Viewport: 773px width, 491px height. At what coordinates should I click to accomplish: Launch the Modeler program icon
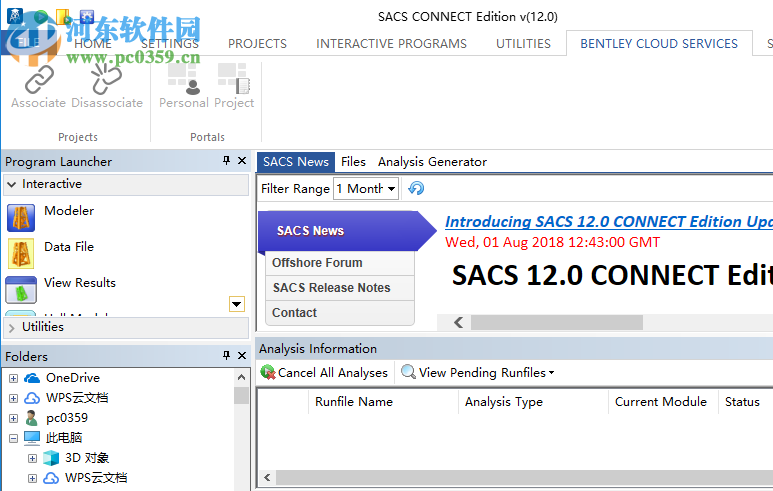click(x=21, y=218)
